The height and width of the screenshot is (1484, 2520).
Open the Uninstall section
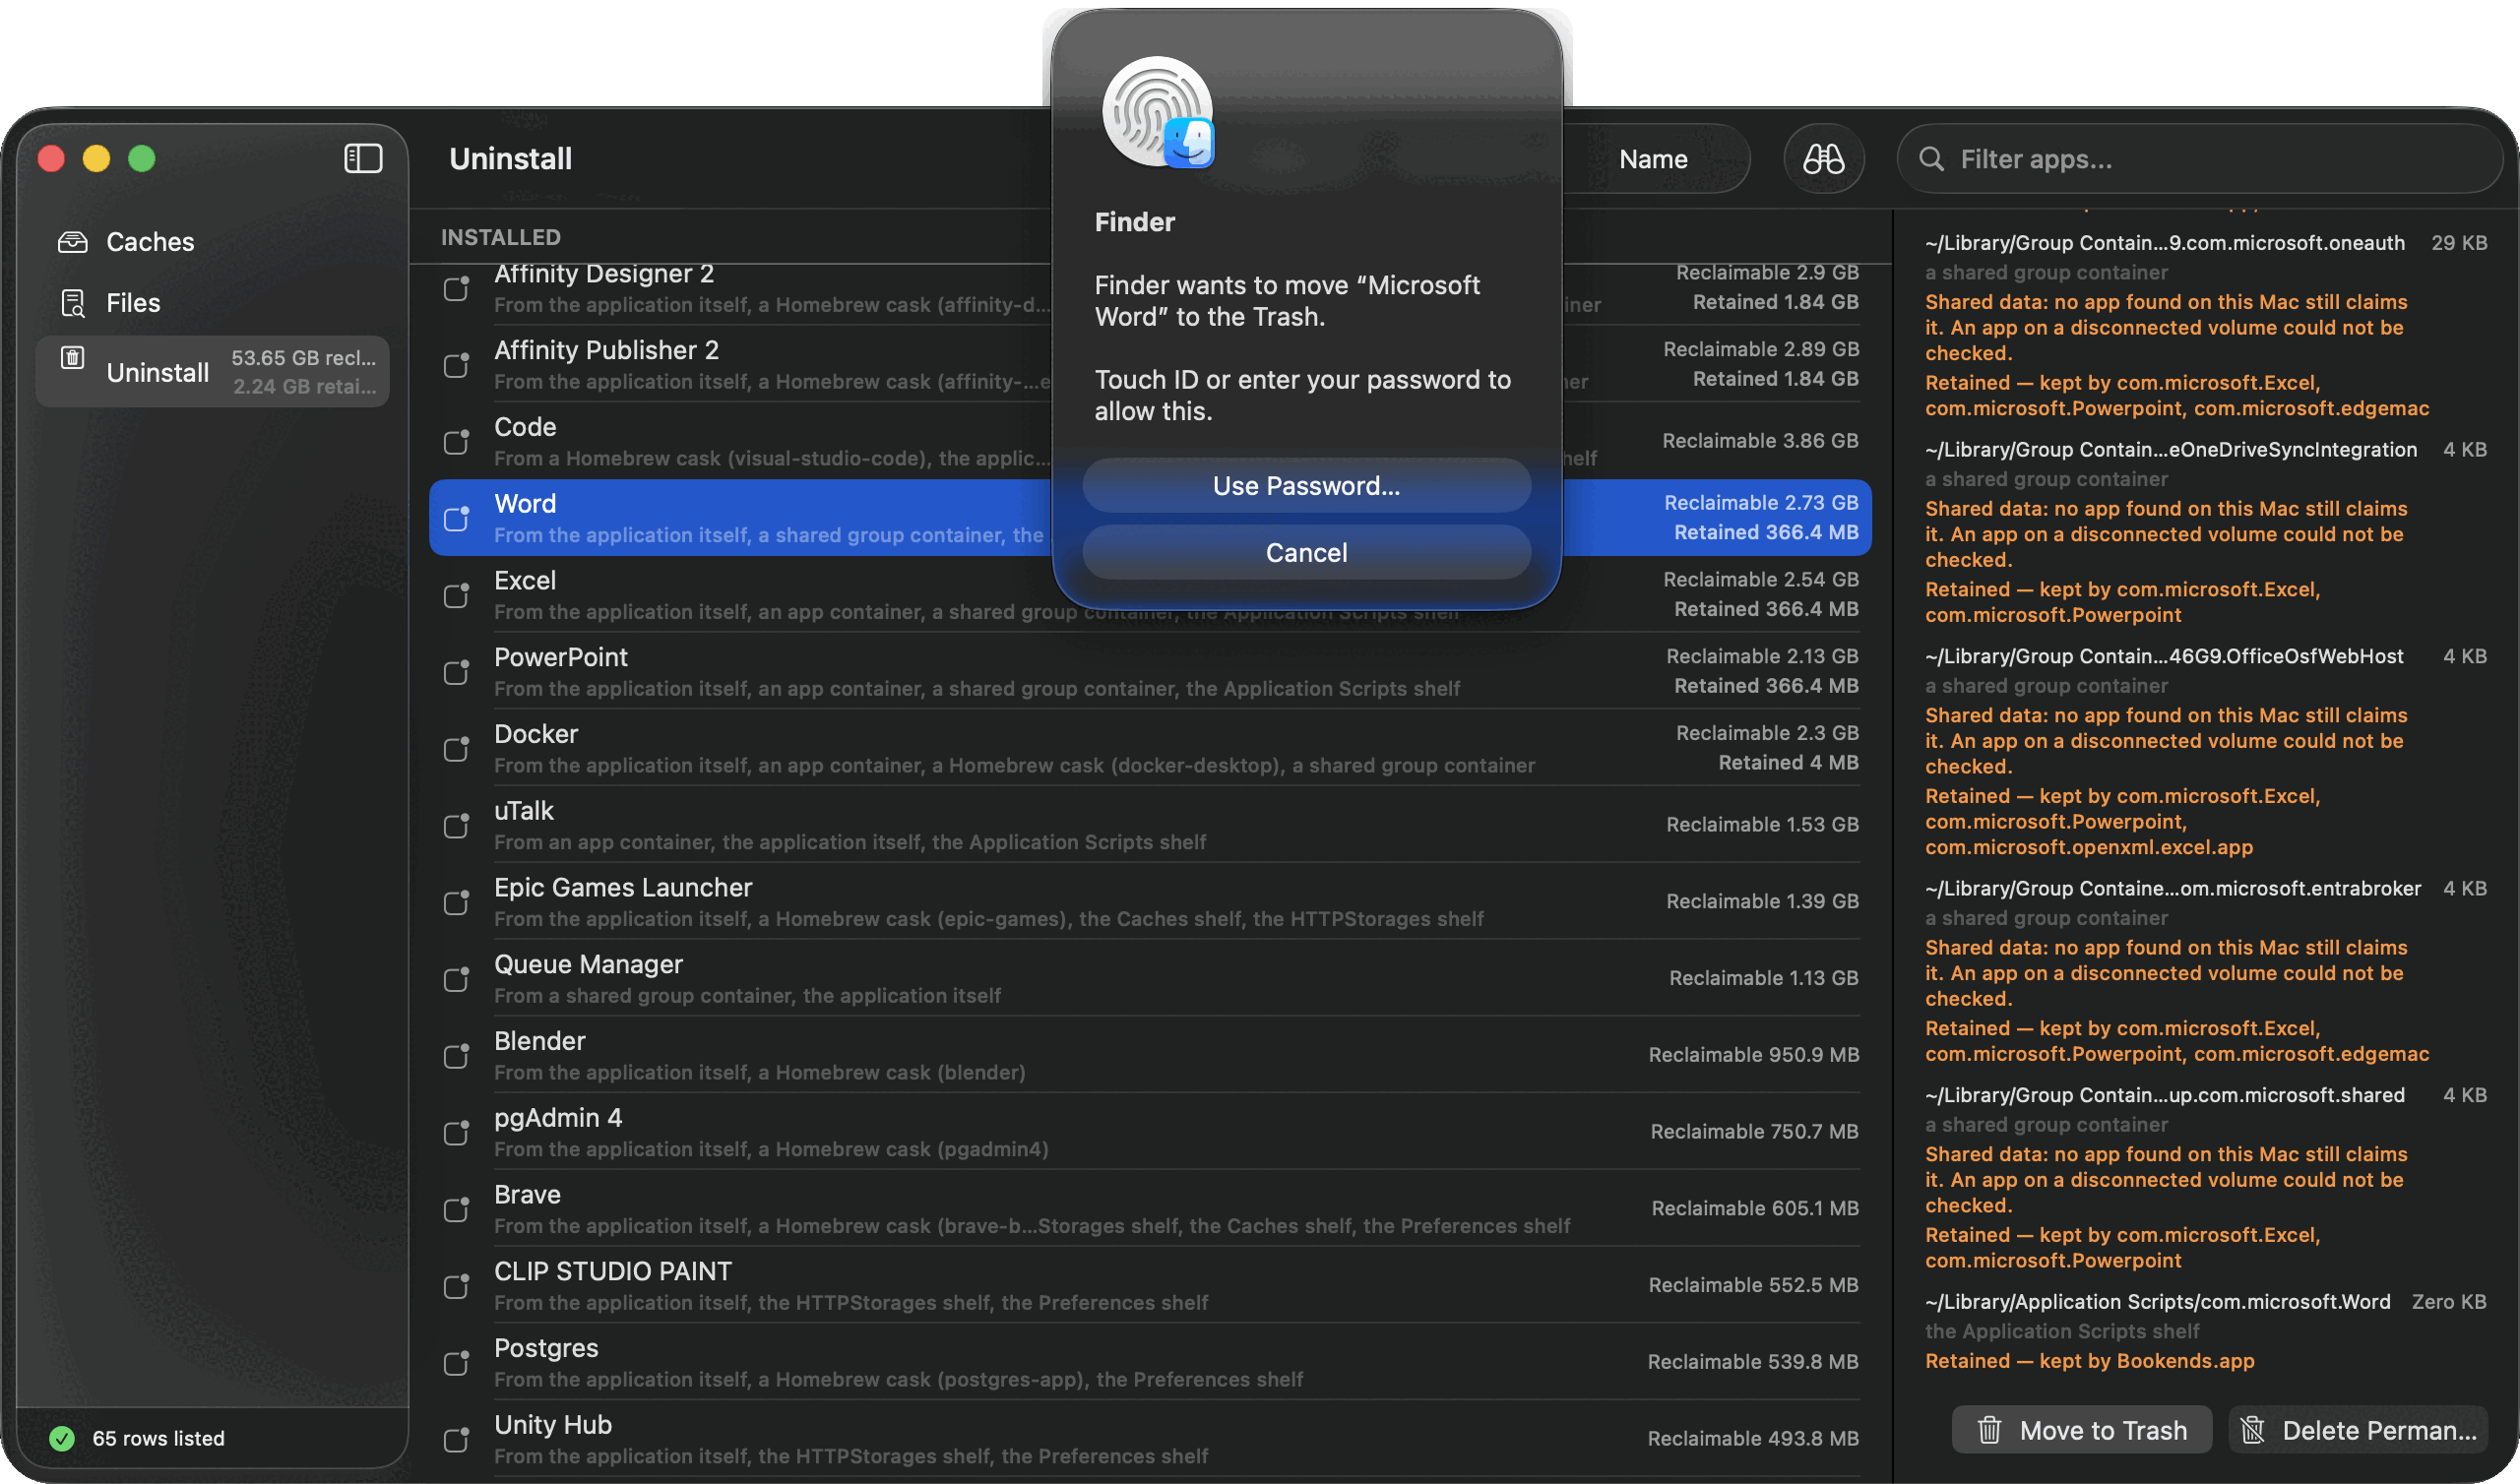pos(212,372)
